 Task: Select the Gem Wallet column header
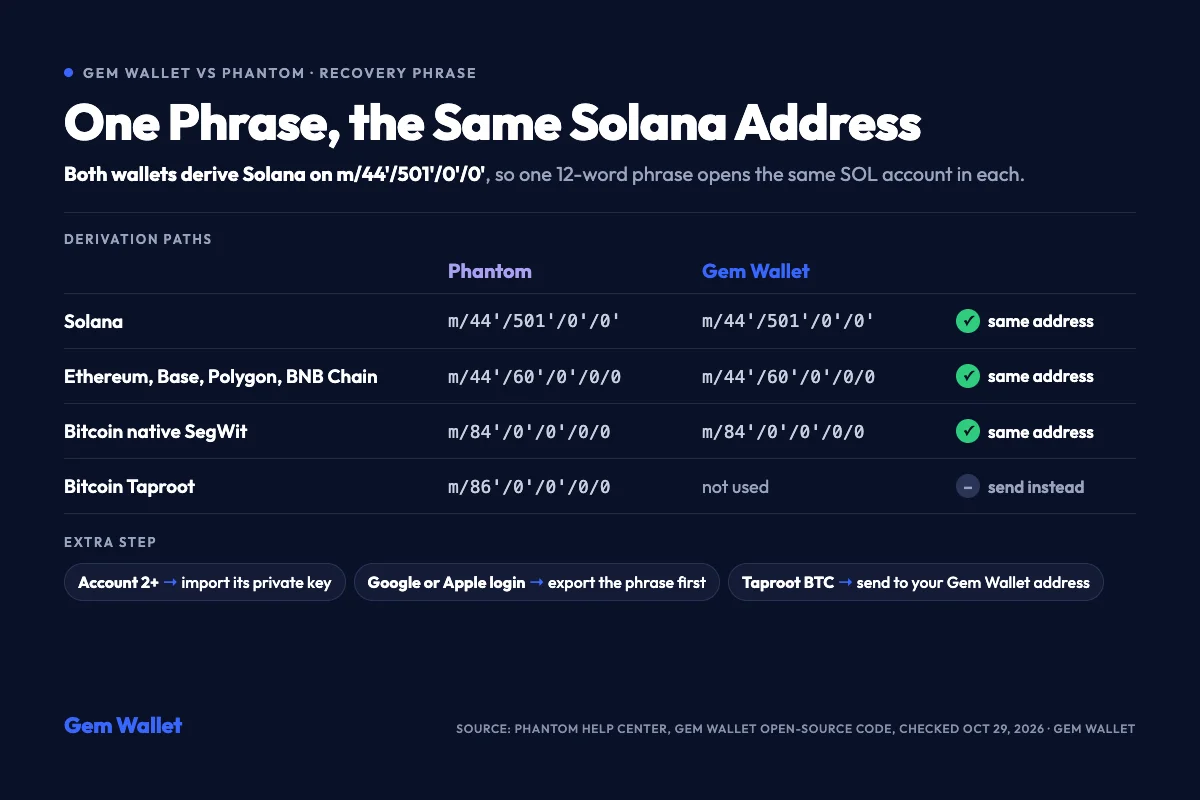756,271
